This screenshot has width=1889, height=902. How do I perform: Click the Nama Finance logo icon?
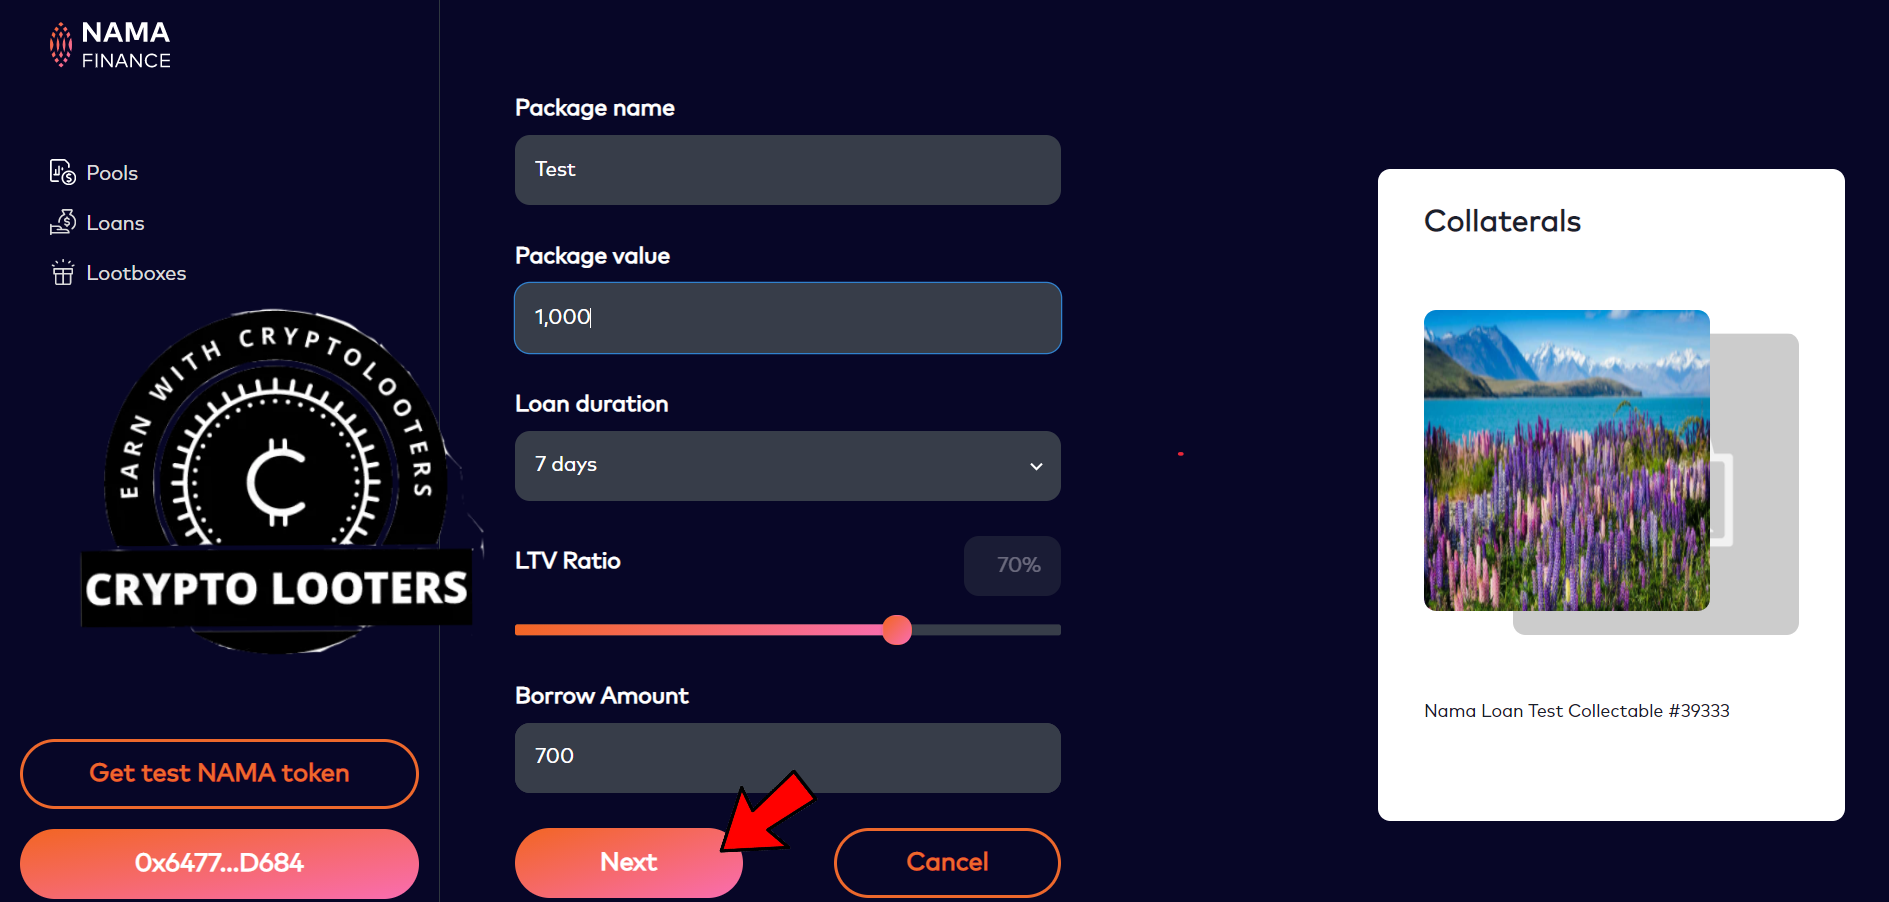(x=61, y=45)
